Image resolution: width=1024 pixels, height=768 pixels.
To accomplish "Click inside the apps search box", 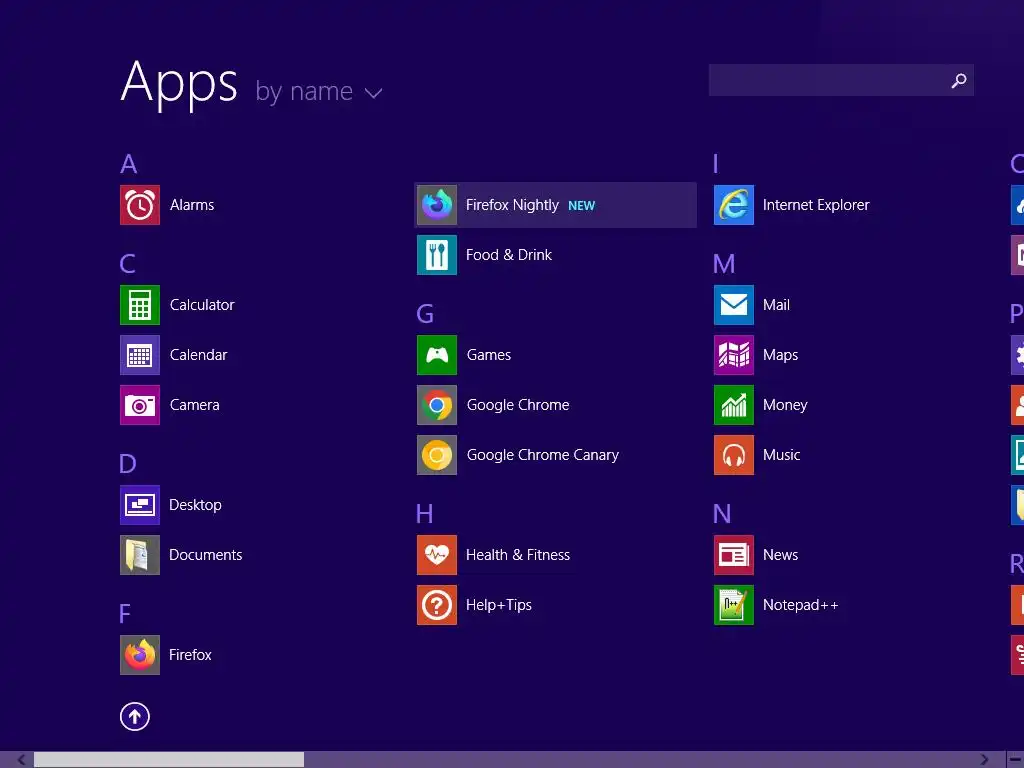I will coord(841,80).
